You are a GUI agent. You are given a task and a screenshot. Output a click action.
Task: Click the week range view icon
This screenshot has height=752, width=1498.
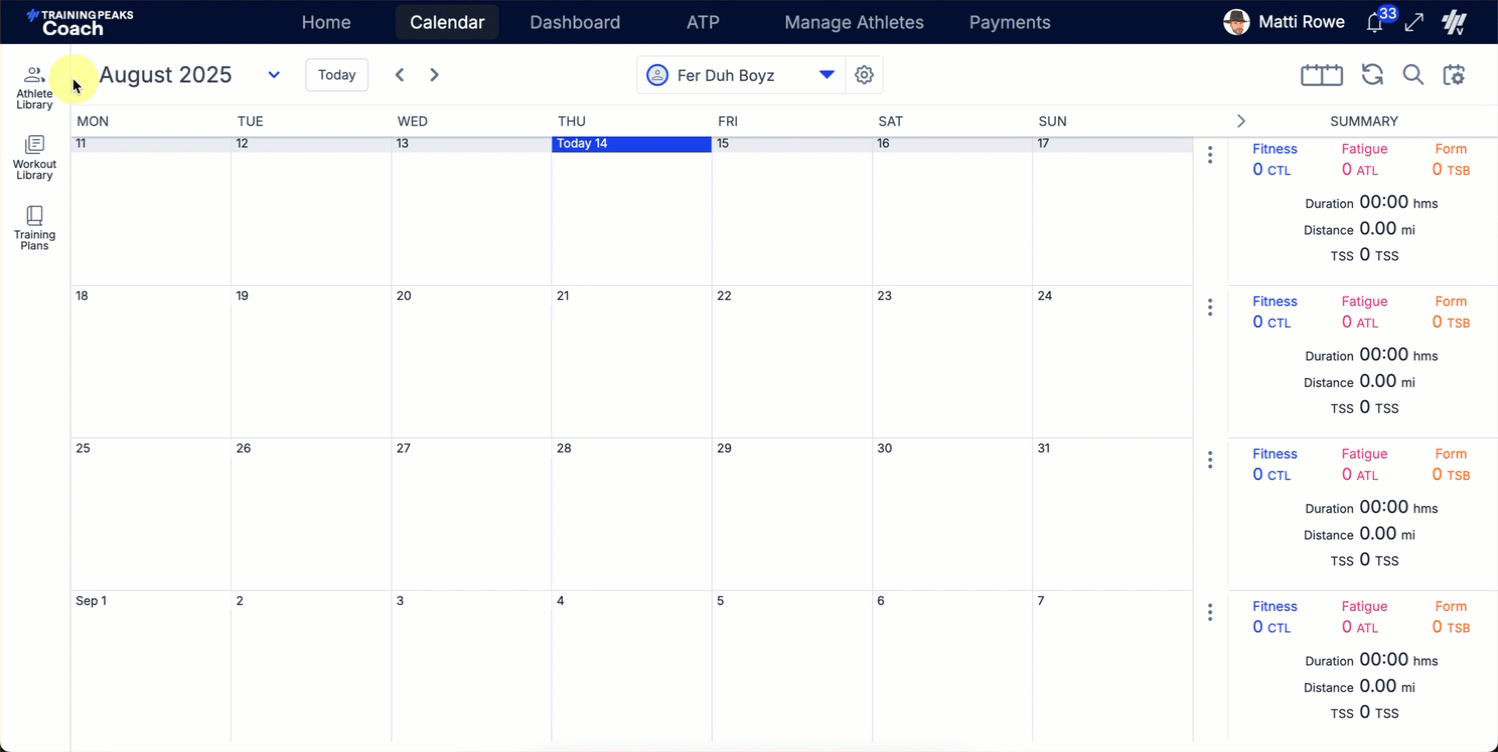(x=1321, y=75)
